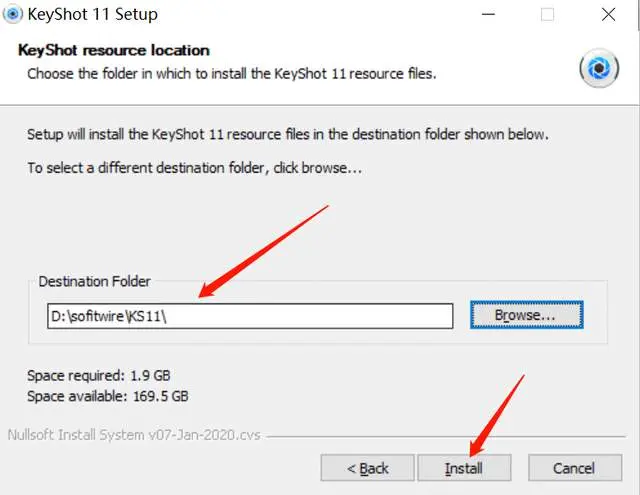Go to previous step with Back button
Viewport: 640px width, 495px height.
pos(367,468)
